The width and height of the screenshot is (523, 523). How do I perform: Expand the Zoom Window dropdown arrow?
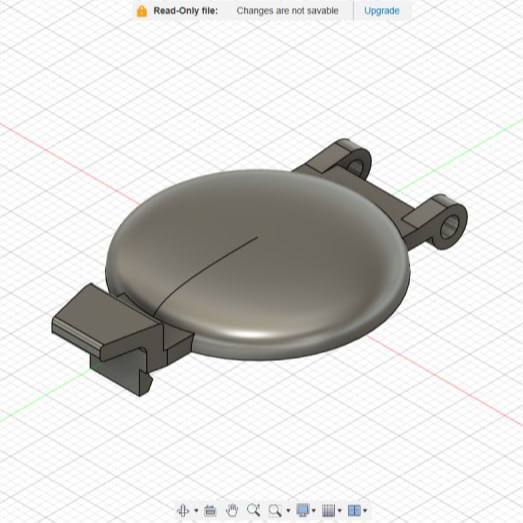[x=288, y=510]
